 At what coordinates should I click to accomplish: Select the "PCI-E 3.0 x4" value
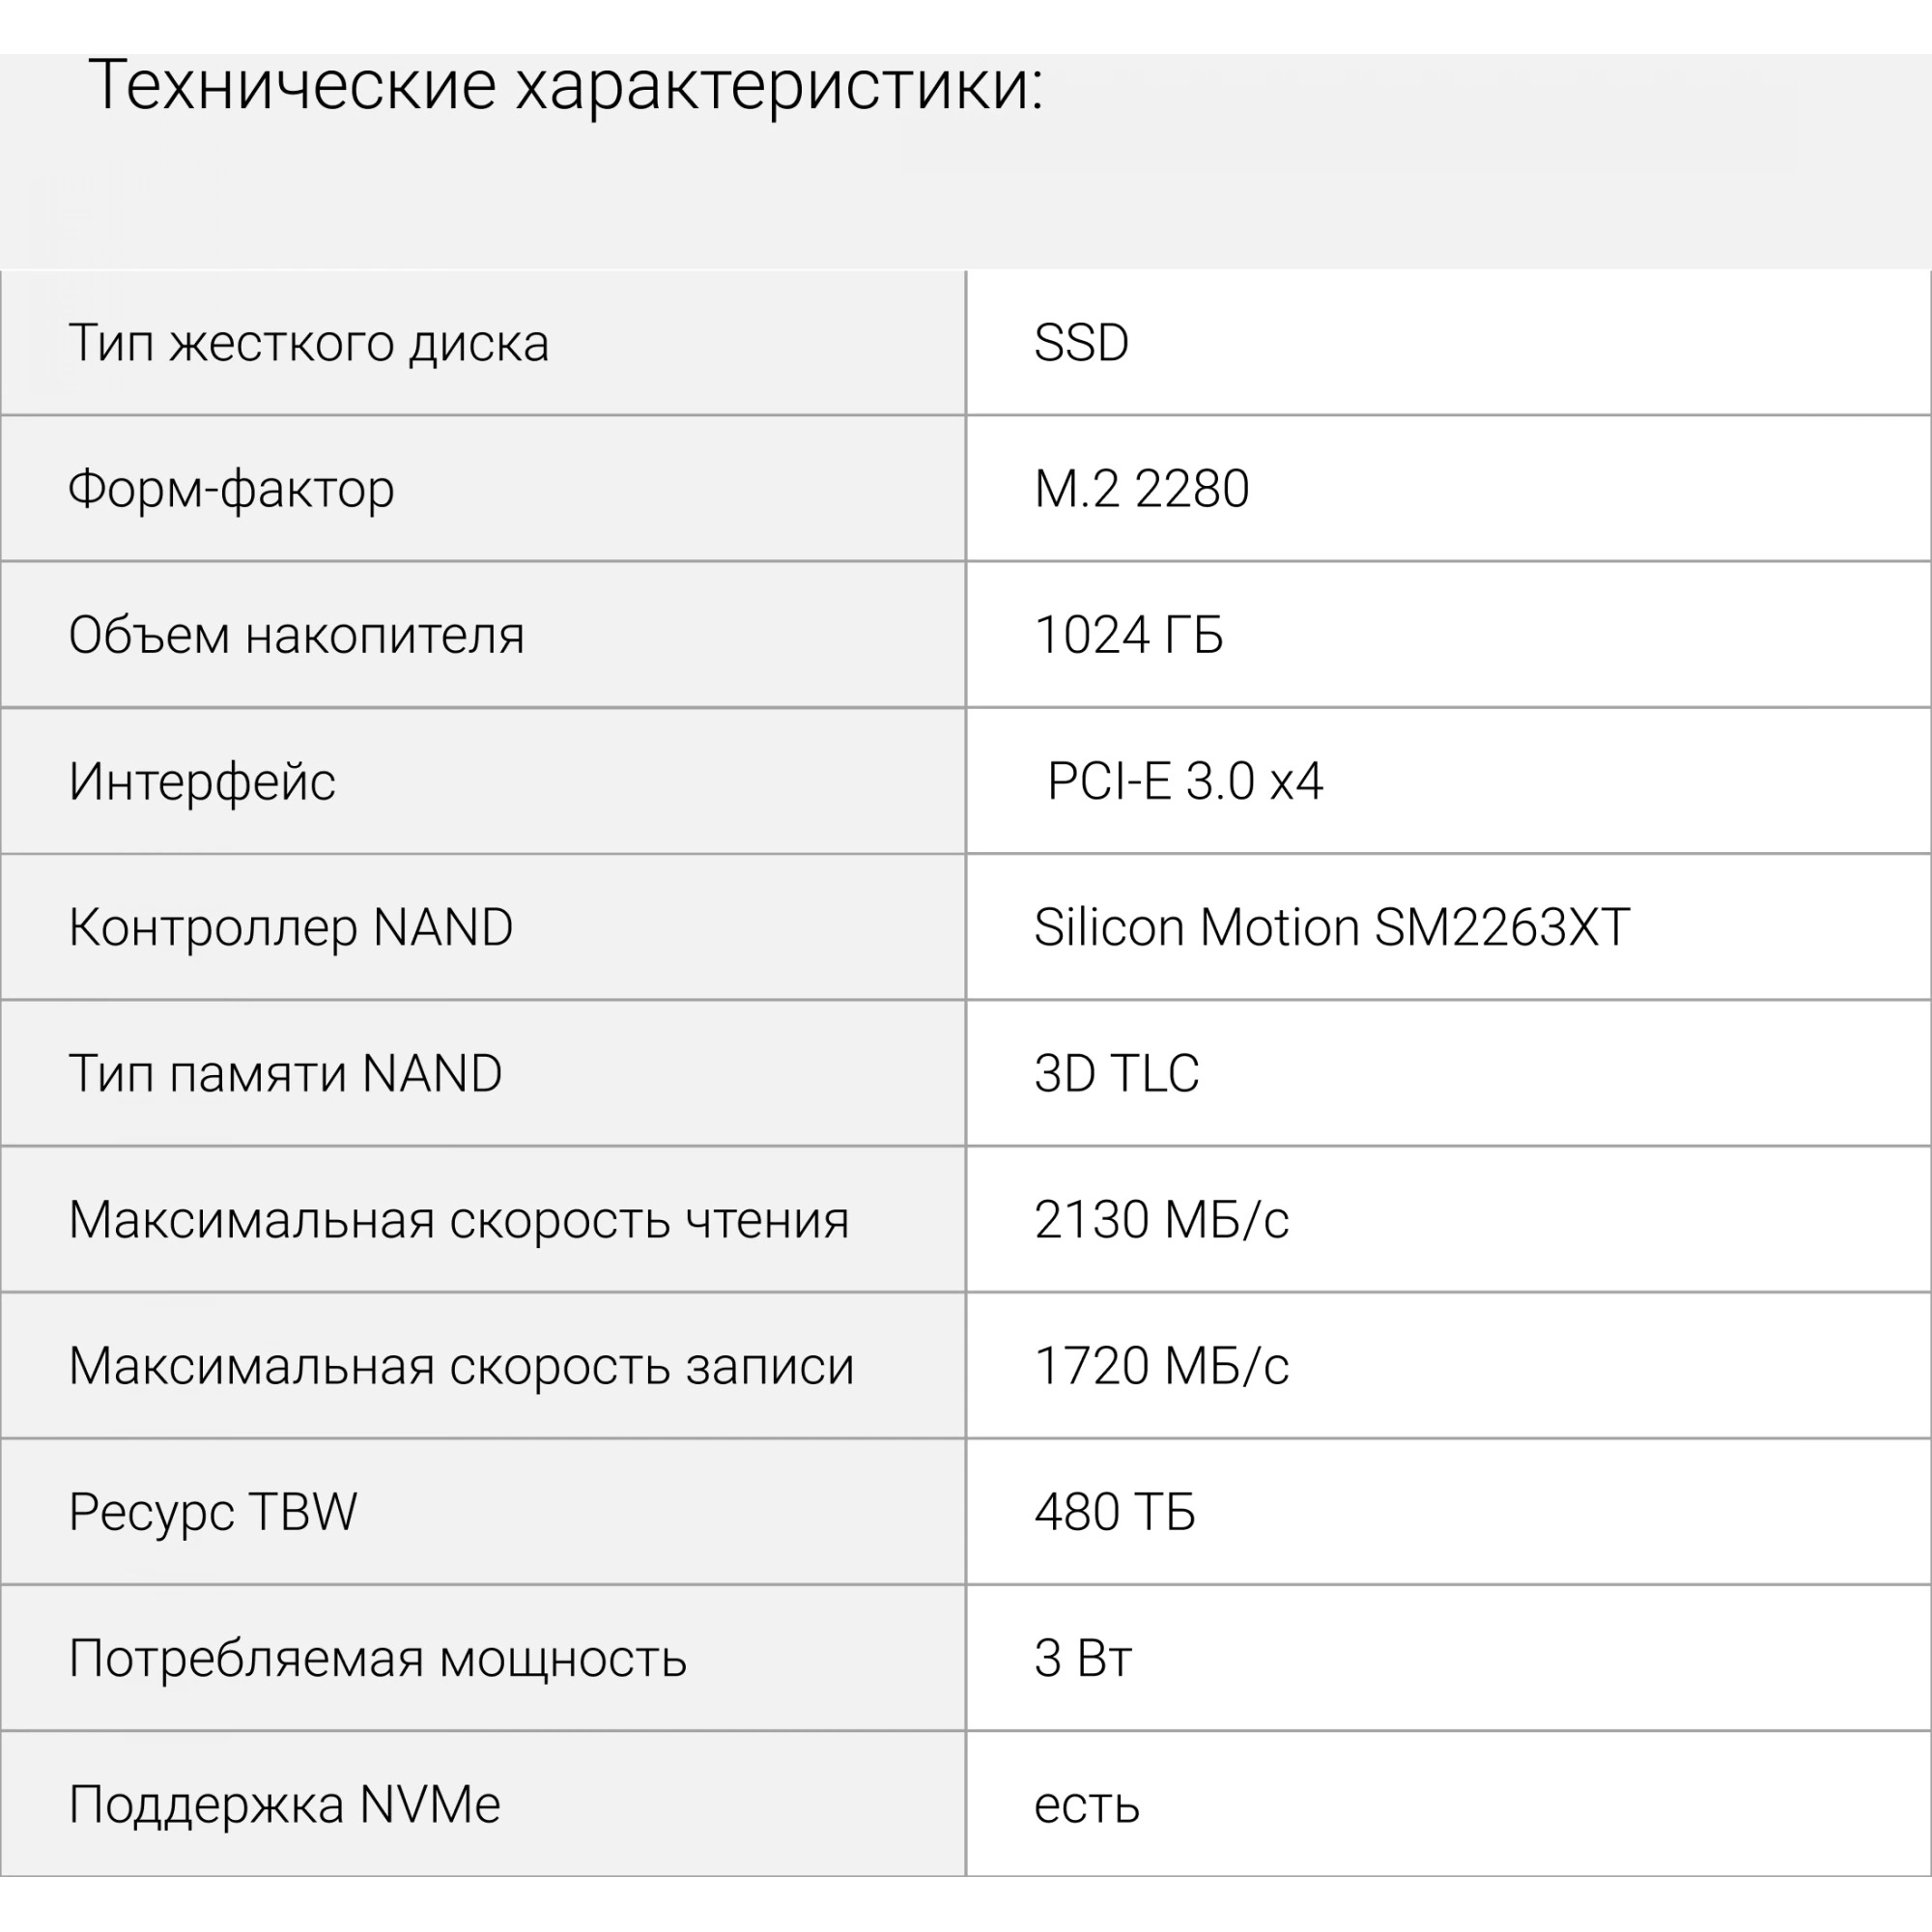click(x=1185, y=781)
